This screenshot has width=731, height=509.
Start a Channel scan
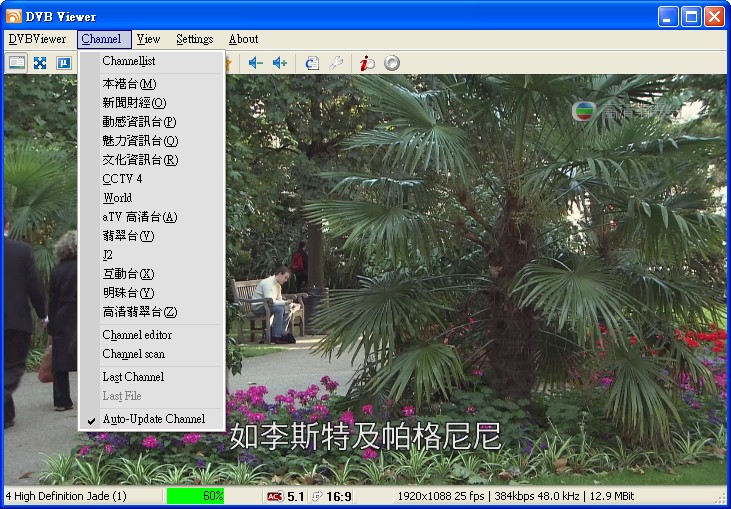pyautogui.click(x=133, y=354)
